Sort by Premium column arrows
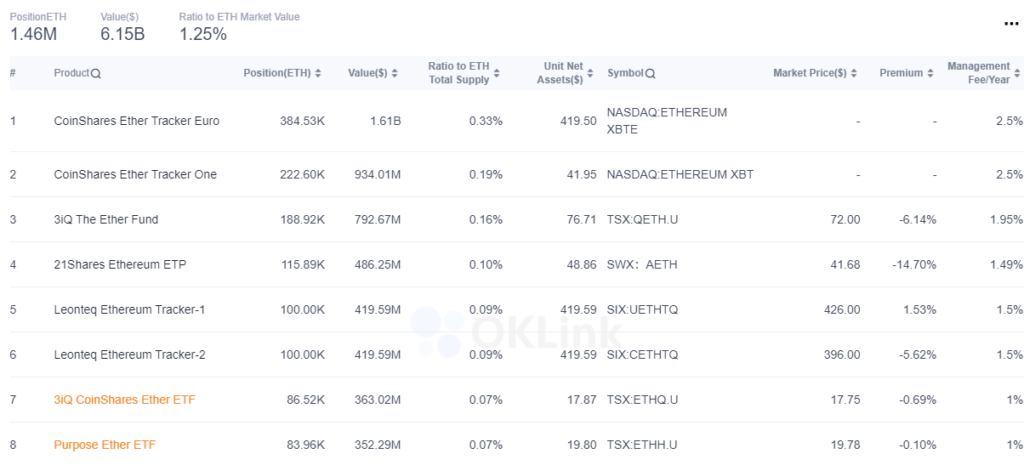 pos(930,74)
